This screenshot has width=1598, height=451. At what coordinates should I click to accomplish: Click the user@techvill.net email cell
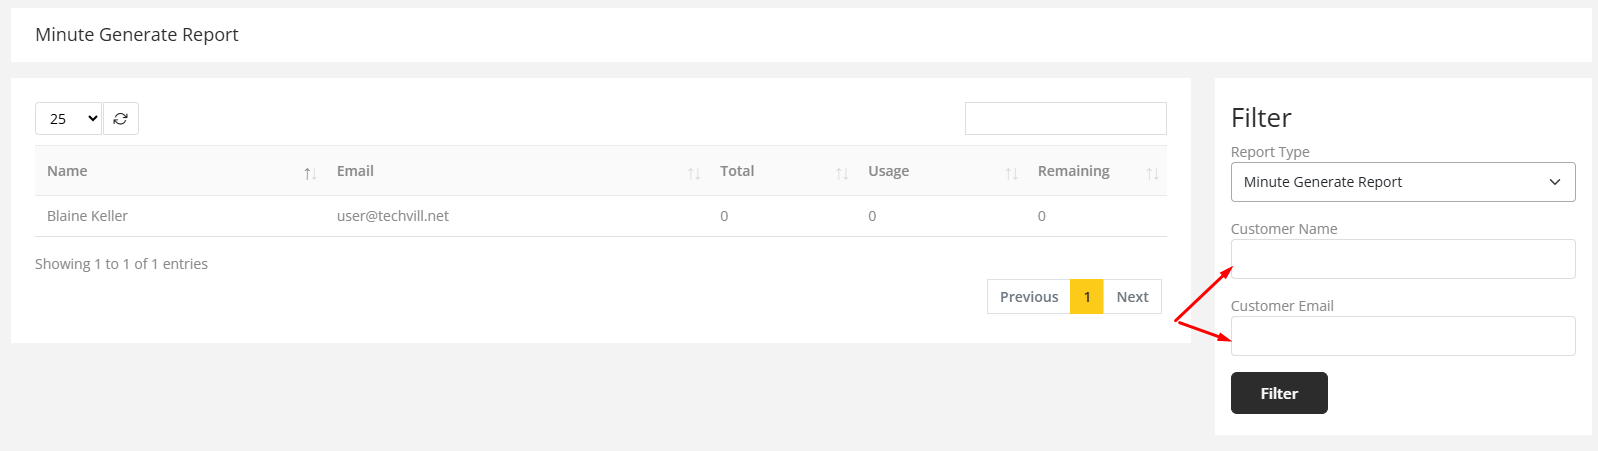pyautogui.click(x=393, y=216)
